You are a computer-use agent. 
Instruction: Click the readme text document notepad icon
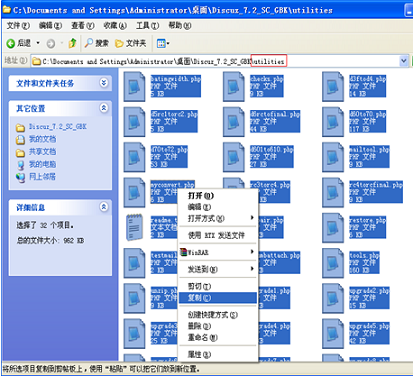pos(134,227)
